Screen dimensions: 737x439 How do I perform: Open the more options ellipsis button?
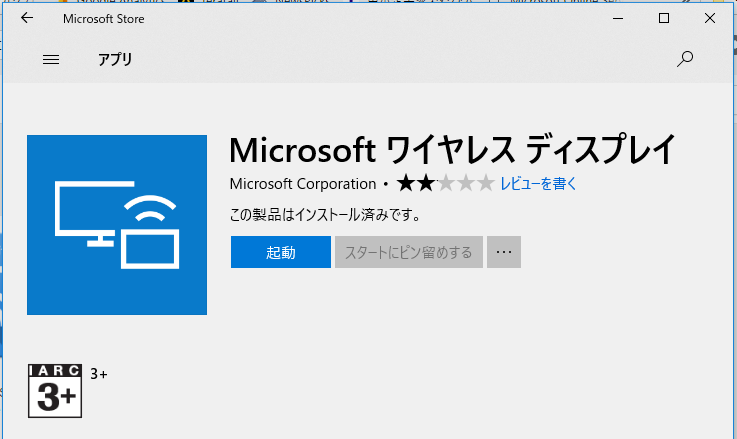click(x=503, y=252)
